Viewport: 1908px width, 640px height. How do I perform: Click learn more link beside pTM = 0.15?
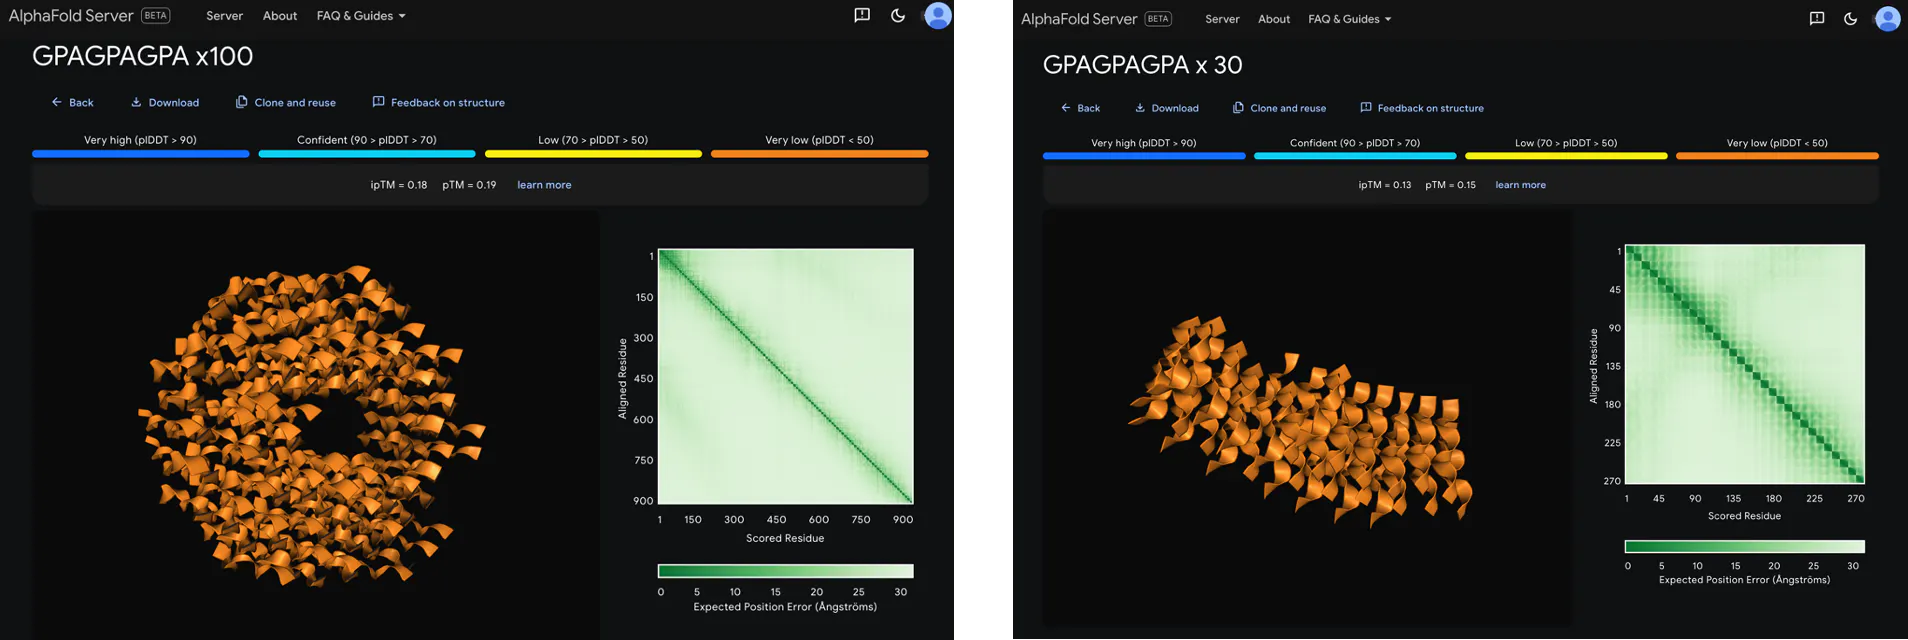tap(1520, 185)
